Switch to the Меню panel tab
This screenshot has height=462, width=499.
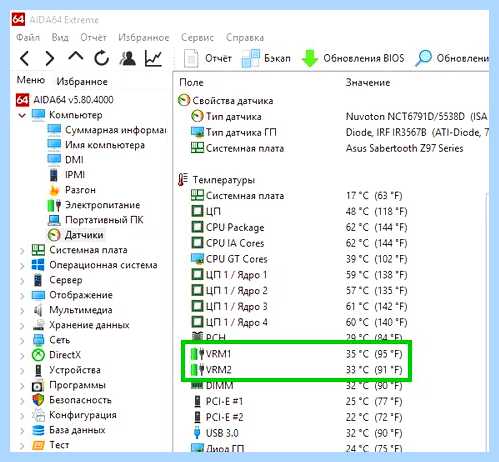(31, 80)
